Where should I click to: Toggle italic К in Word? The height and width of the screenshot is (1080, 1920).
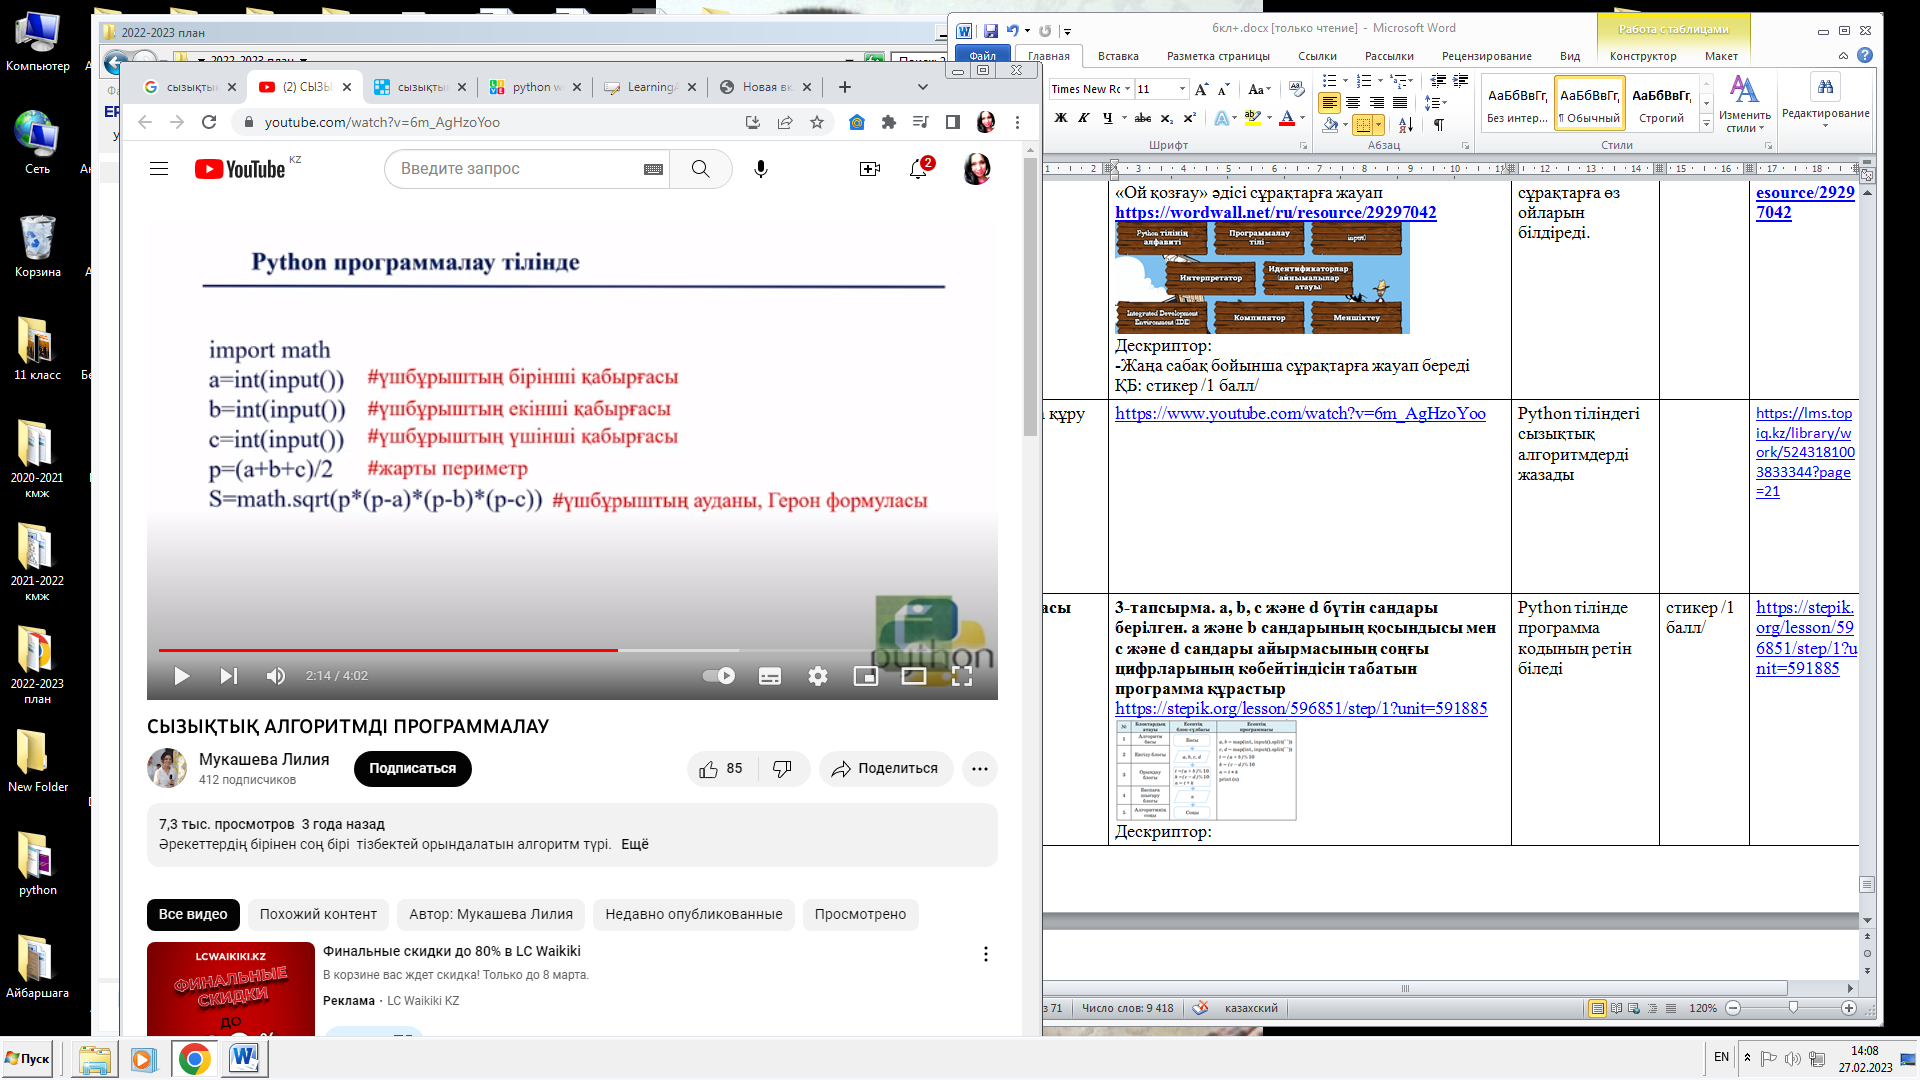pos(1084,118)
